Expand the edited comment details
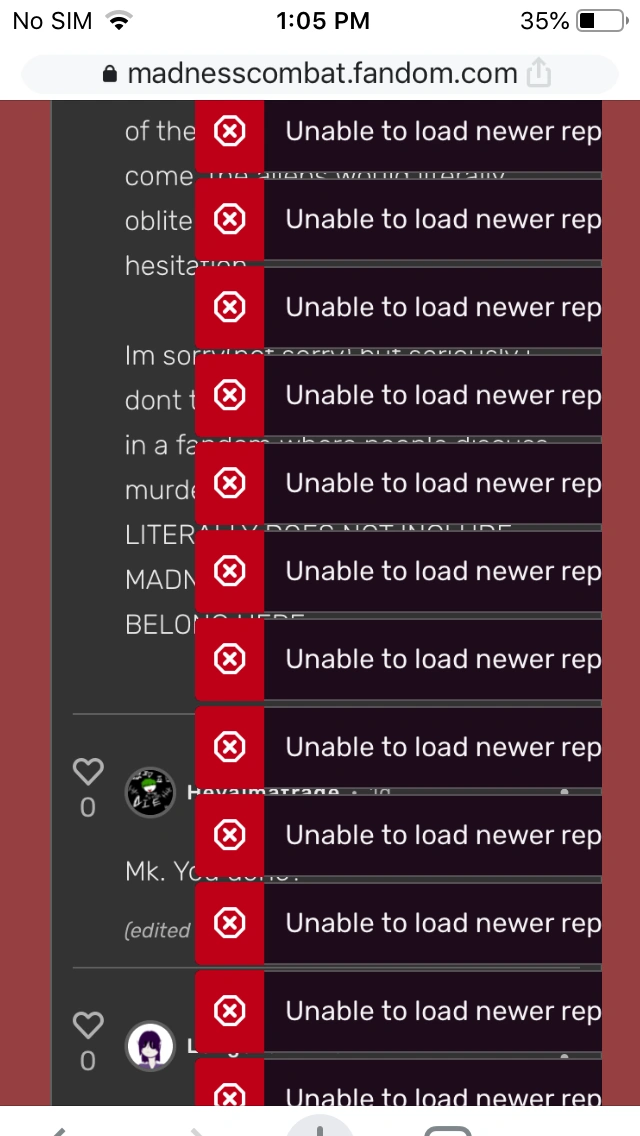 click(x=157, y=930)
